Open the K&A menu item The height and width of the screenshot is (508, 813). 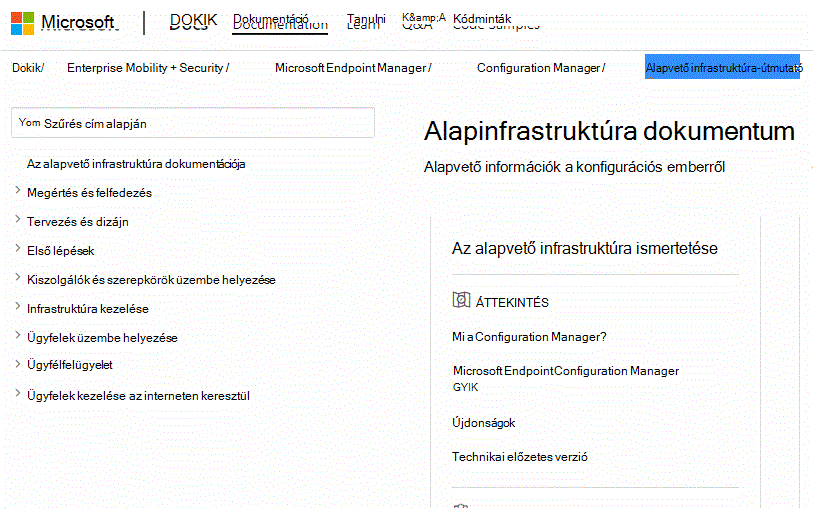click(x=424, y=21)
